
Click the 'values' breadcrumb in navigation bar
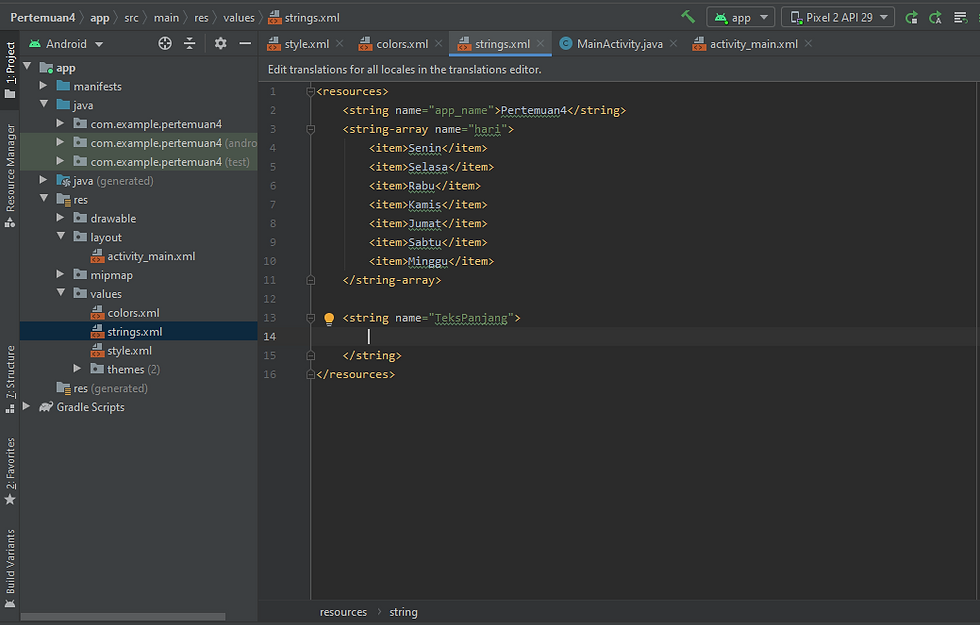[239, 18]
